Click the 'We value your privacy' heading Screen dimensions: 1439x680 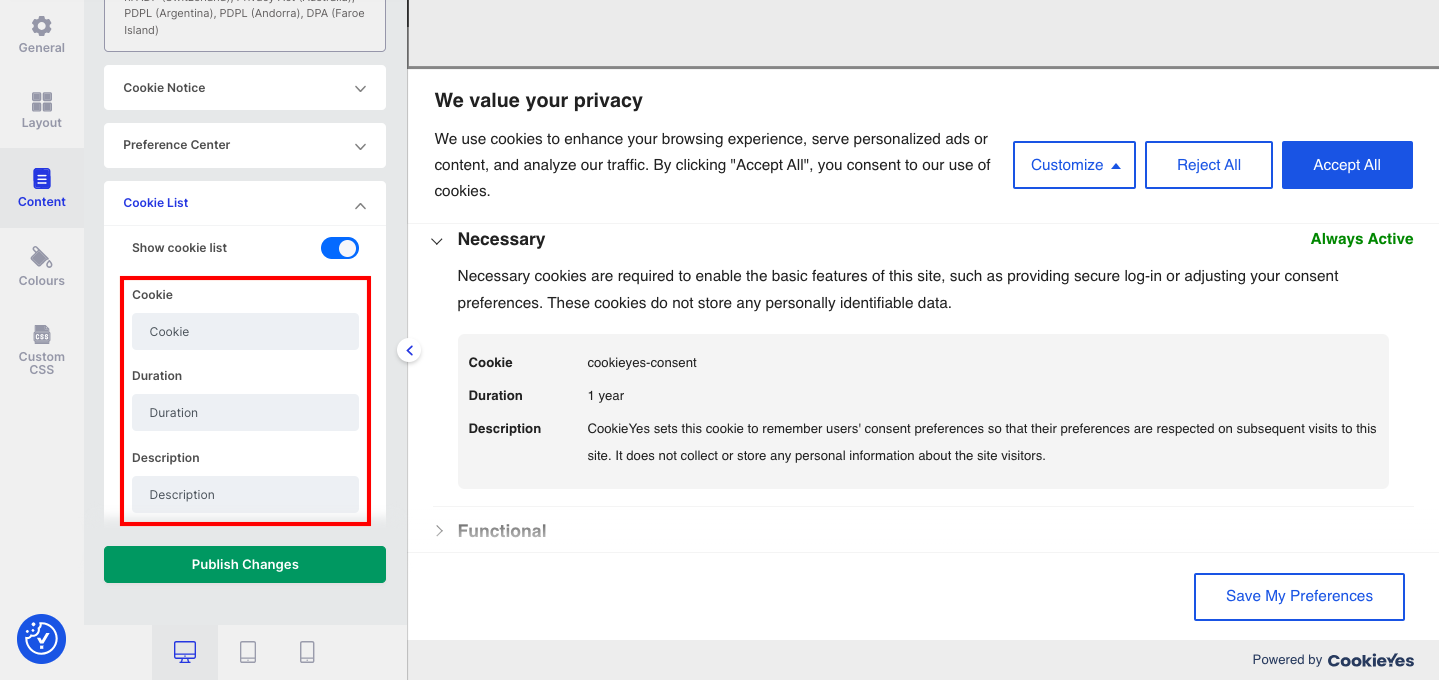(538, 101)
